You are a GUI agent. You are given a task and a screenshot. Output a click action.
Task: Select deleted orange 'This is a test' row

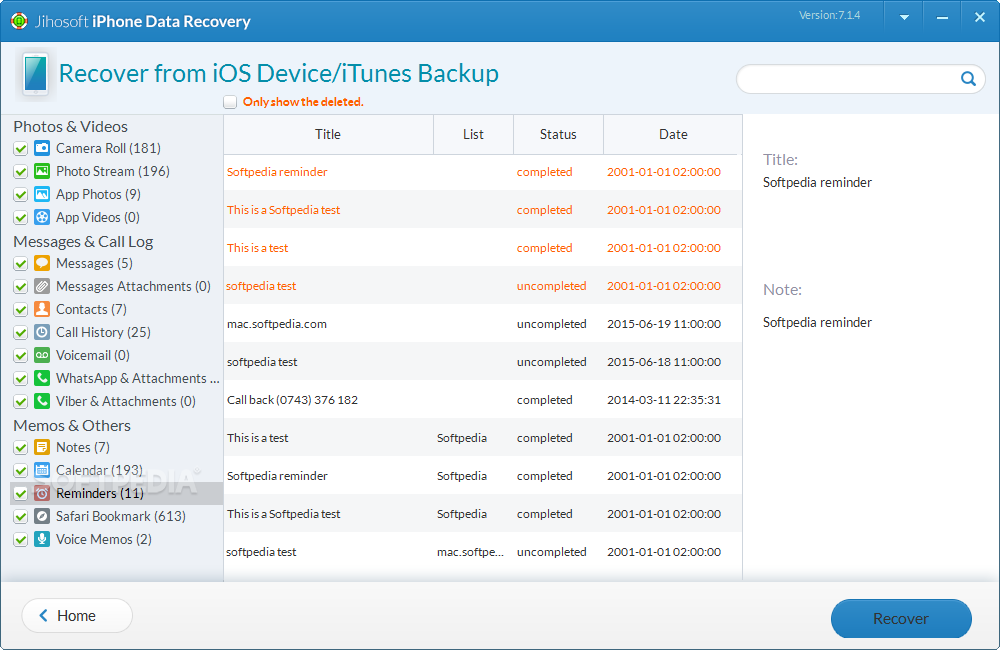(x=483, y=247)
